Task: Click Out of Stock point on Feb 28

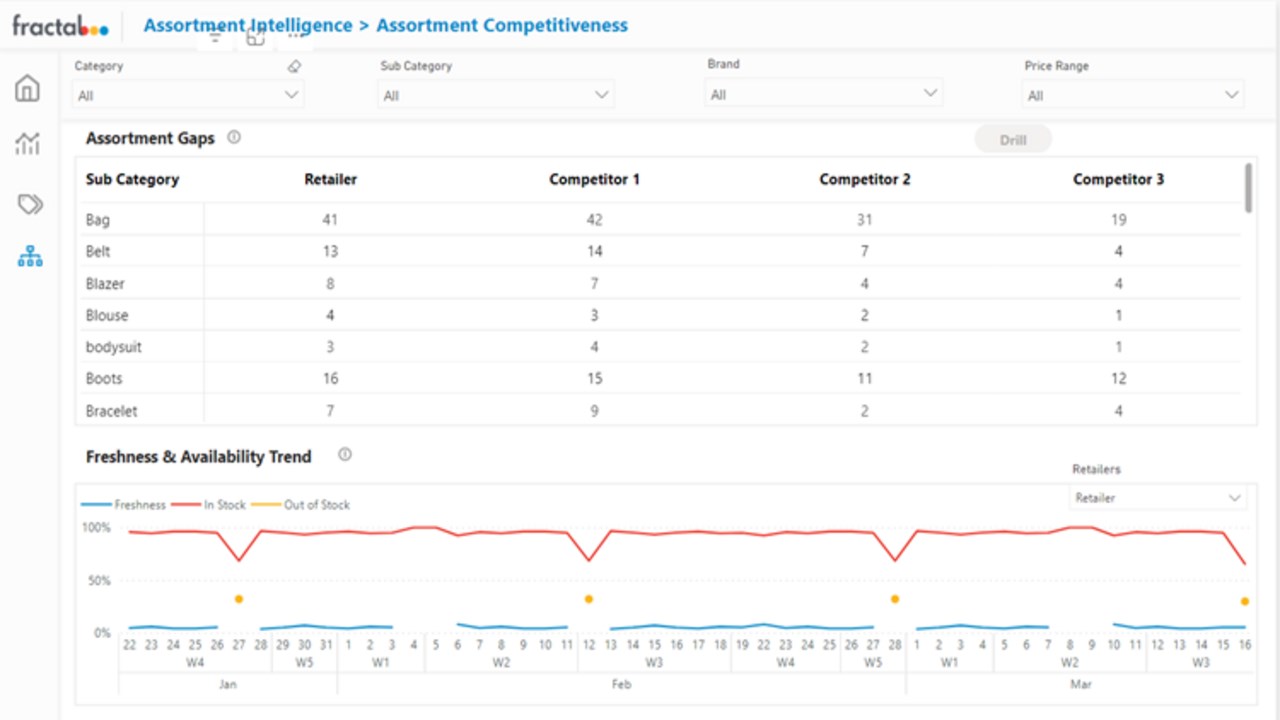Action: [895, 599]
